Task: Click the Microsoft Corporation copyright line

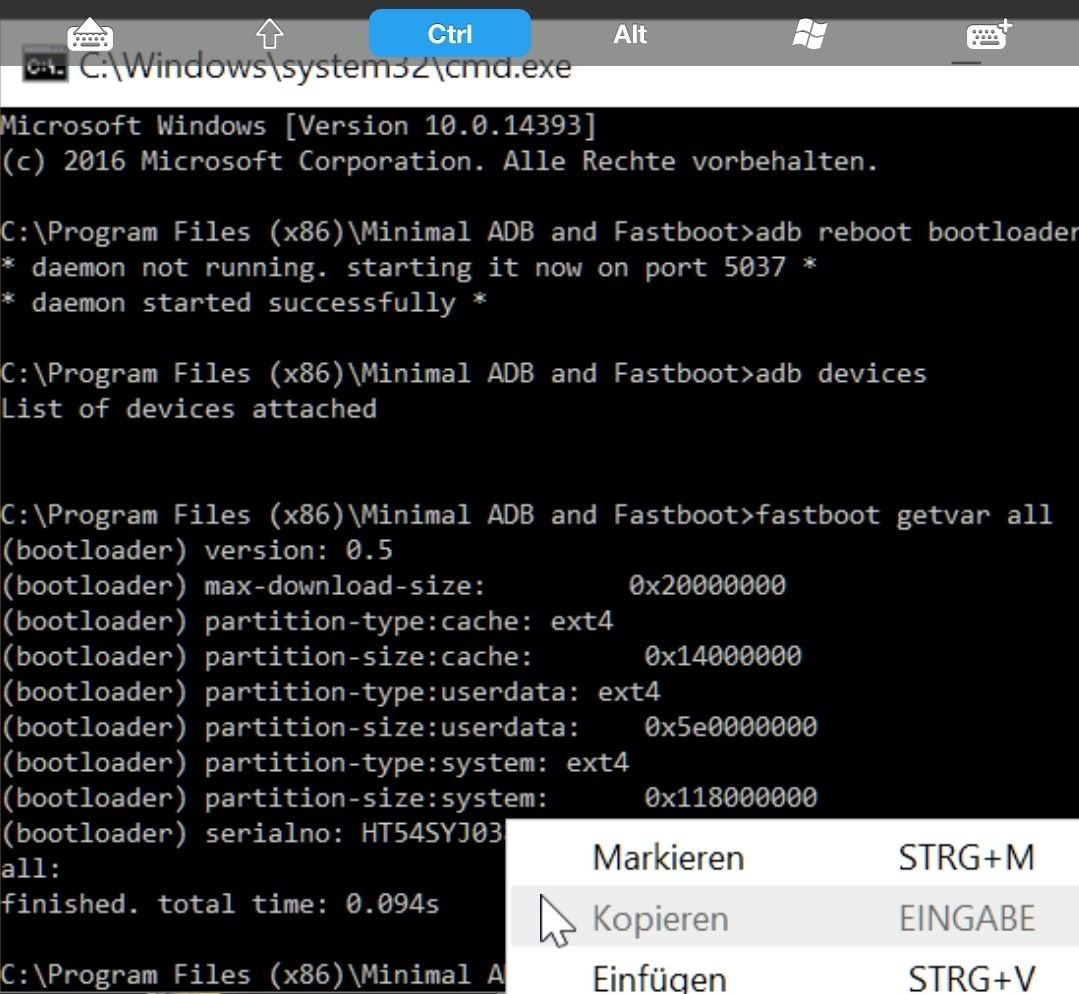Action: [439, 161]
